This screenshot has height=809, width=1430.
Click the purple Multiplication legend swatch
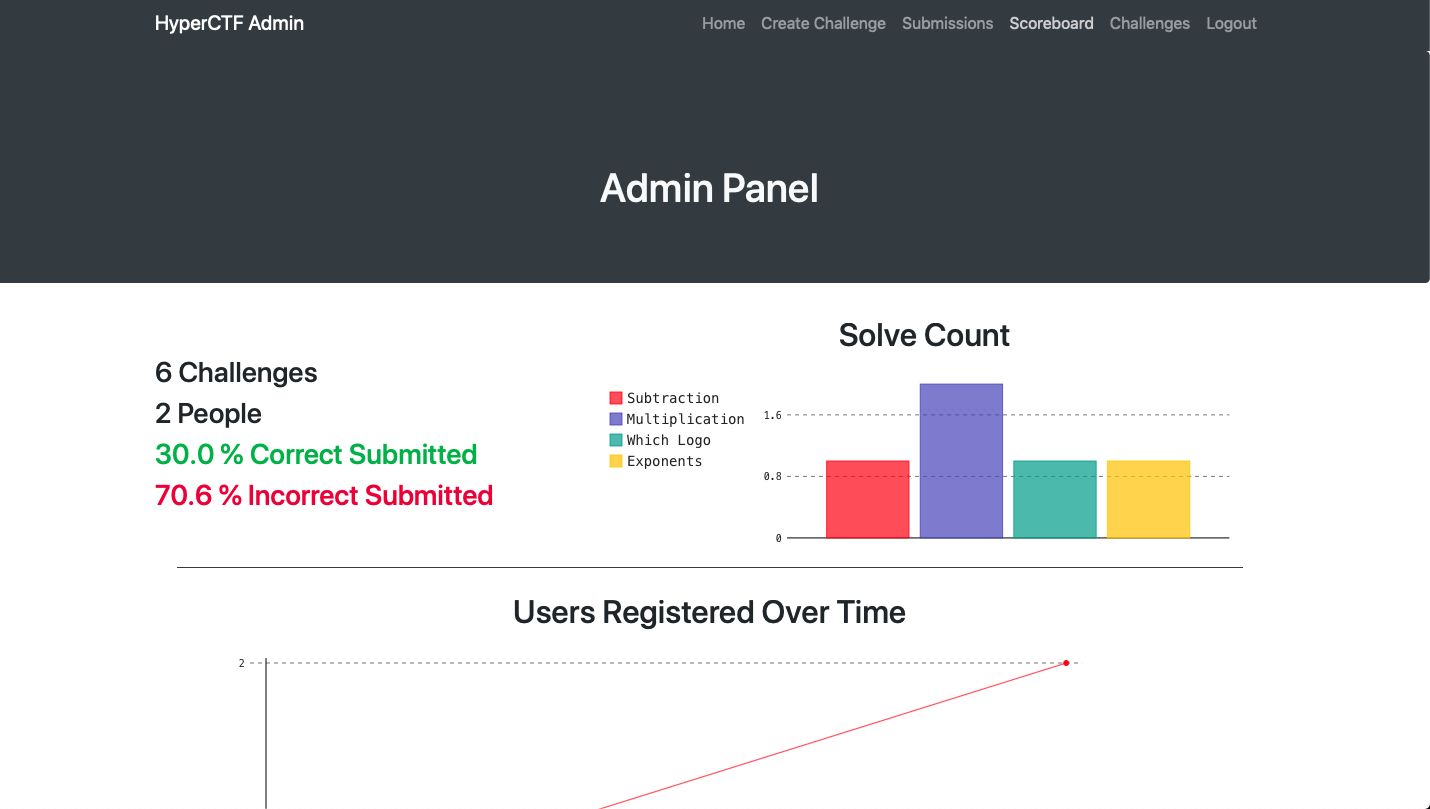click(x=616, y=419)
